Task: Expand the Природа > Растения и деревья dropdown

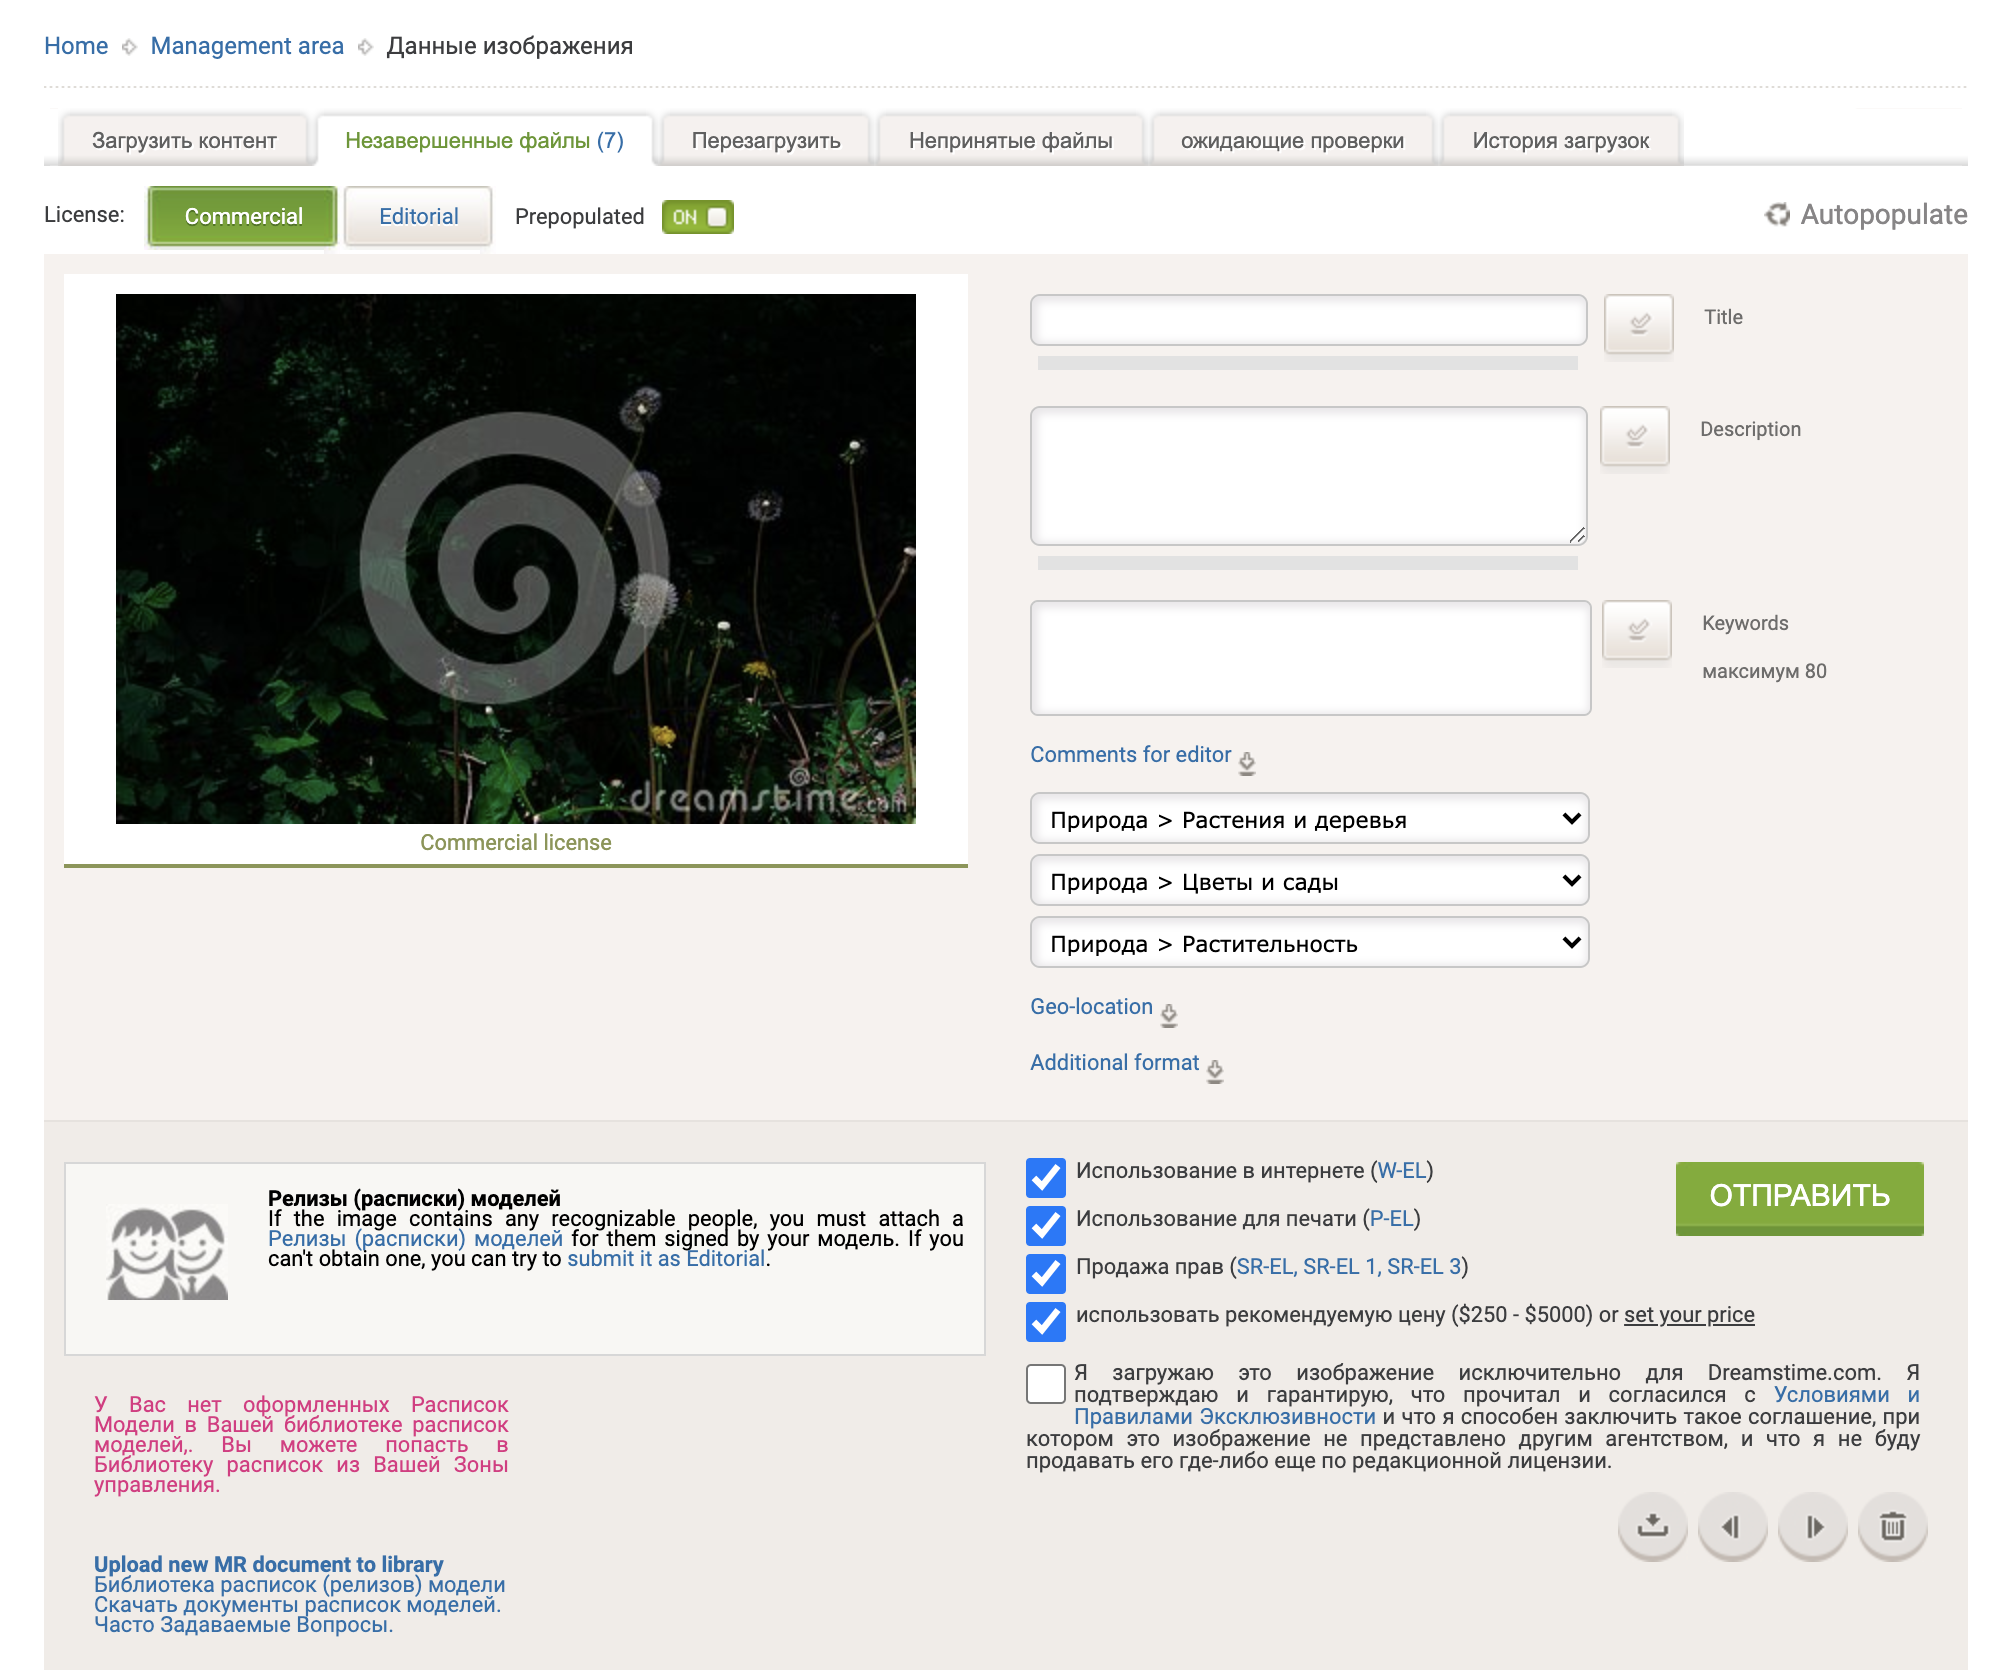Action: 1308,819
